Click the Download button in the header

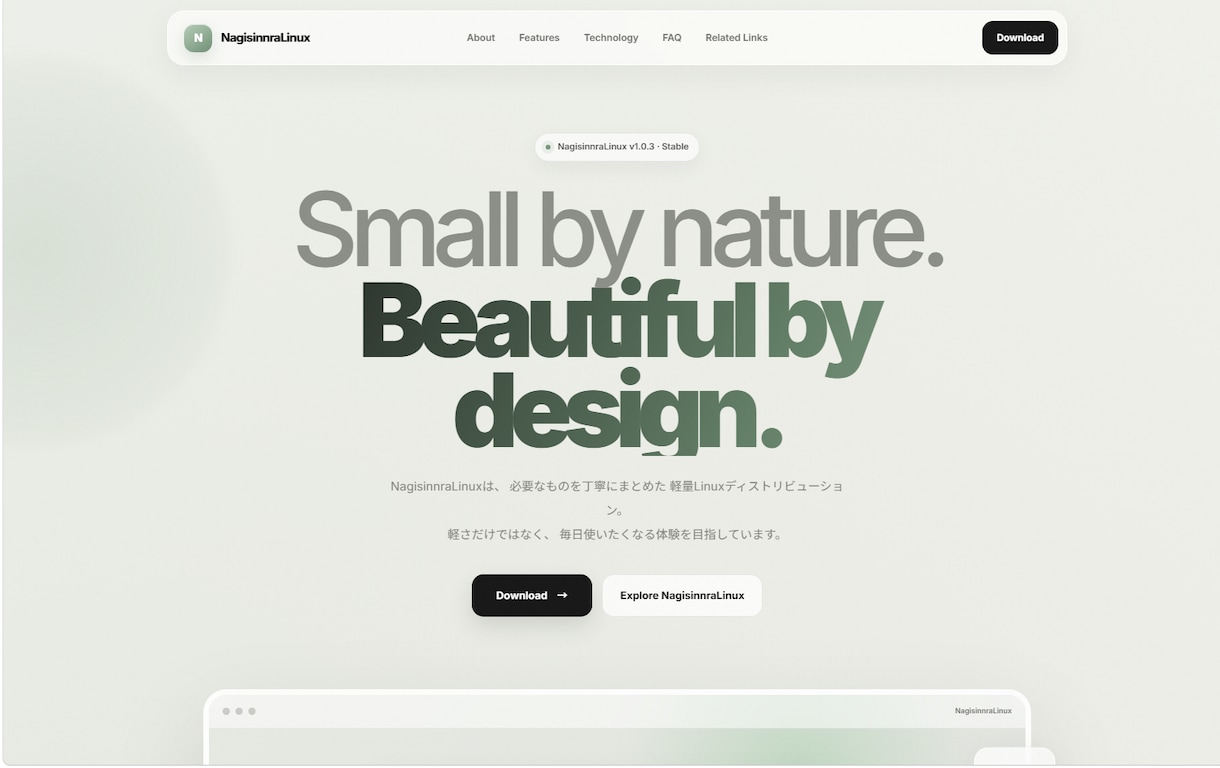coord(1020,38)
